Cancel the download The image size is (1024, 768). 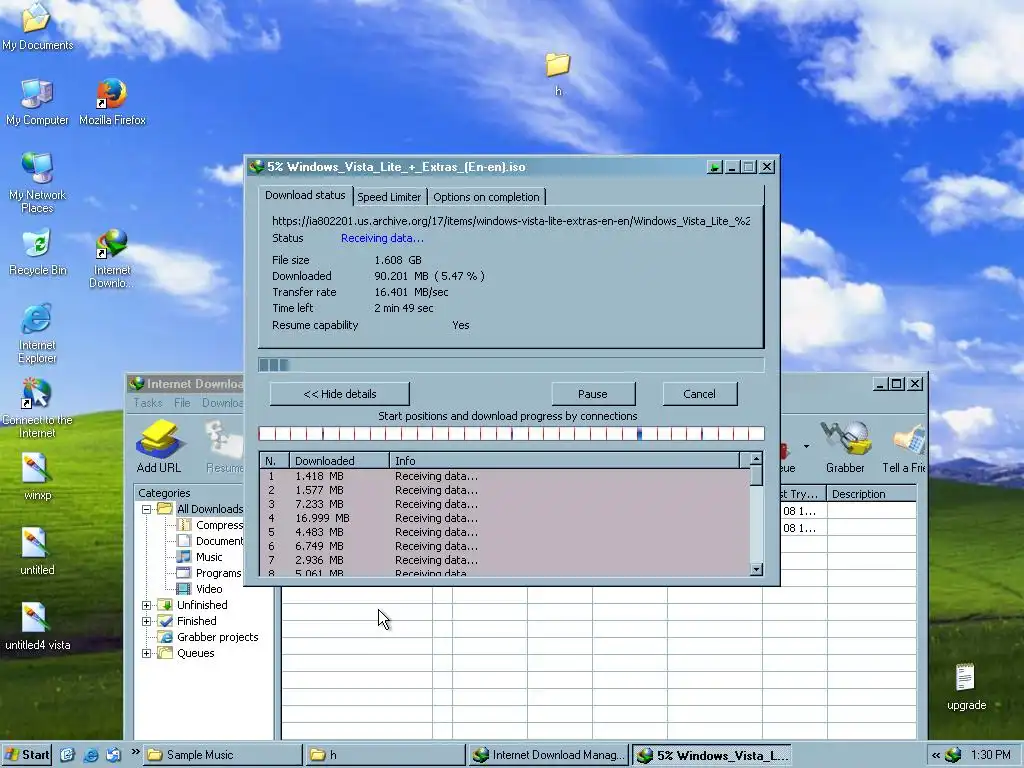pyautogui.click(x=699, y=394)
